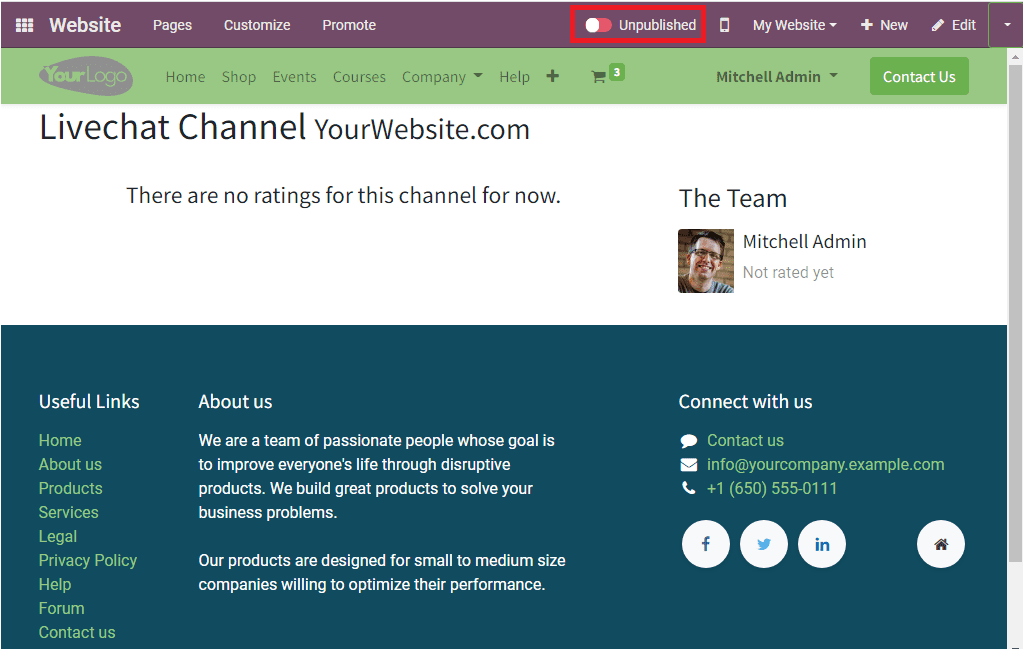The image size is (1024, 650).
Task: Open the Twitter social icon
Action: point(764,544)
